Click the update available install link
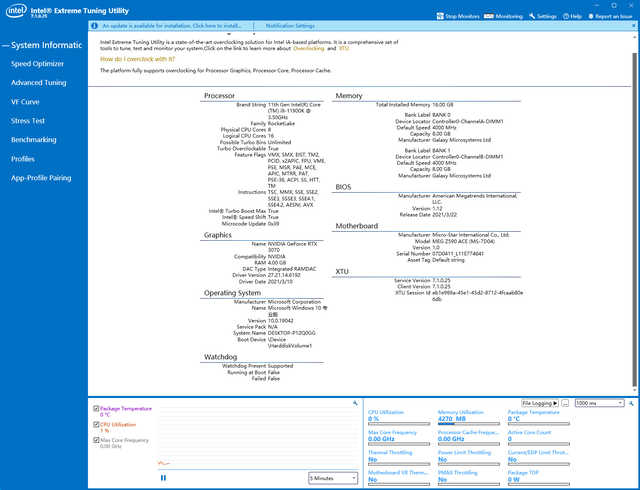The image size is (640, 490). click(172, 26)
